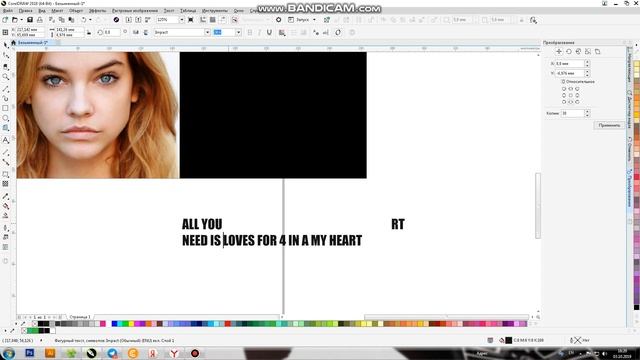This screenshot has height=360, width=640.
Task: Choose Skew icon in Transformations docker
Action: (598, 51)
